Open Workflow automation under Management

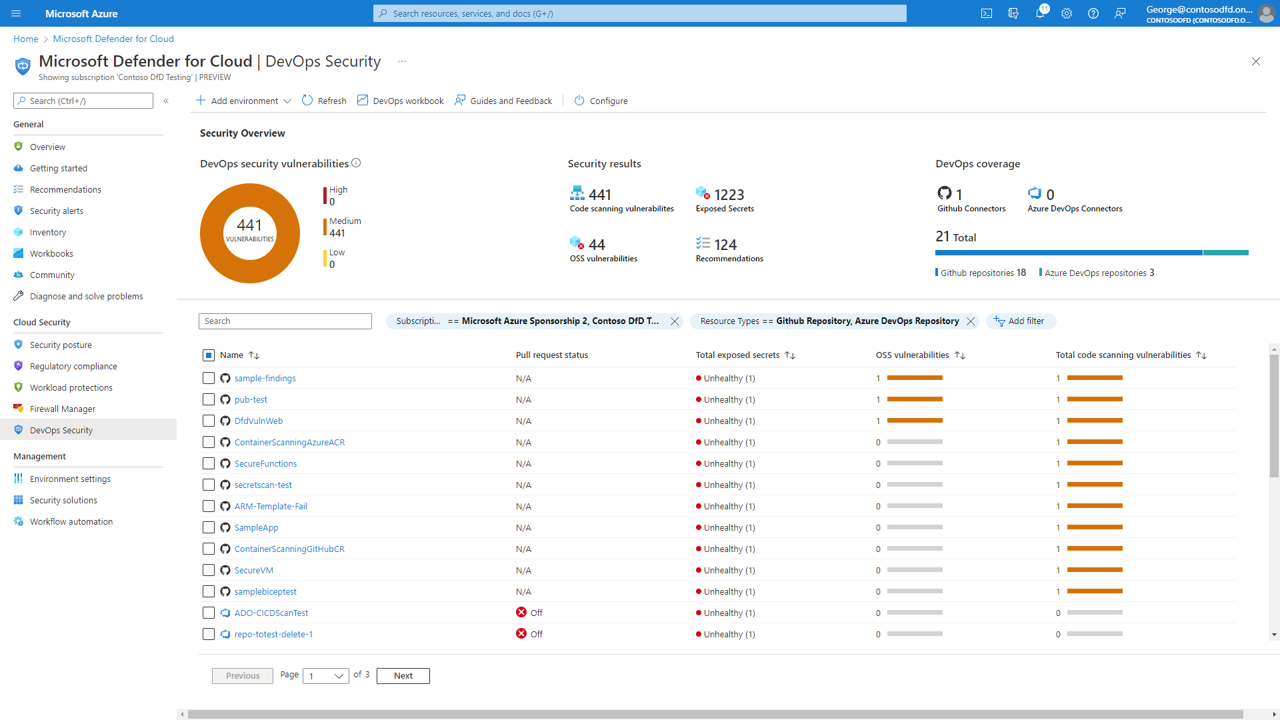click(68, 521)
